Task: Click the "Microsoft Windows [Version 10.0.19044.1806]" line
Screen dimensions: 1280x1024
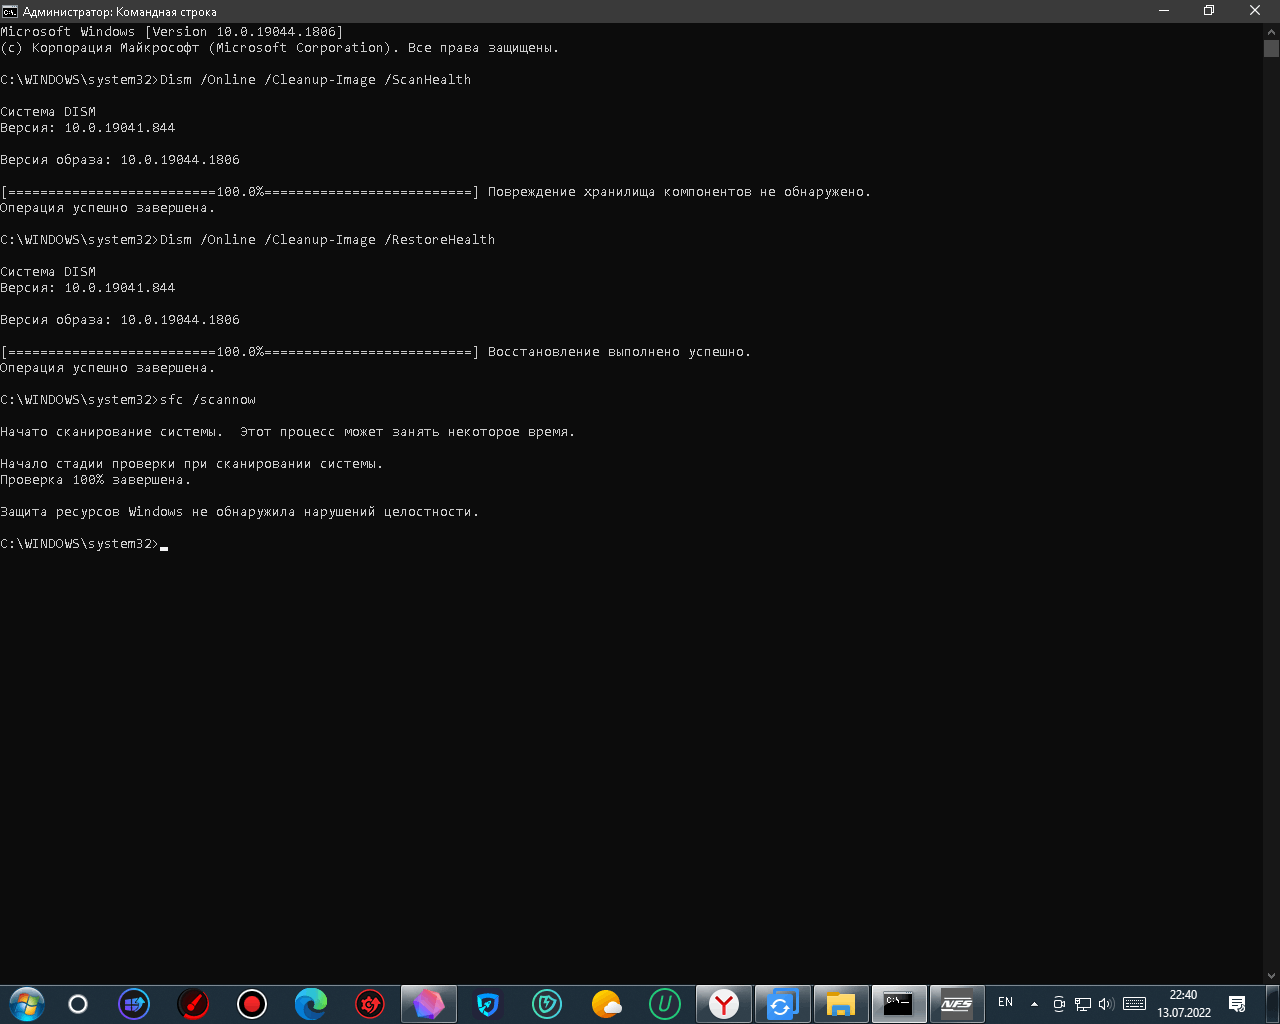Action: click(172, 32)
